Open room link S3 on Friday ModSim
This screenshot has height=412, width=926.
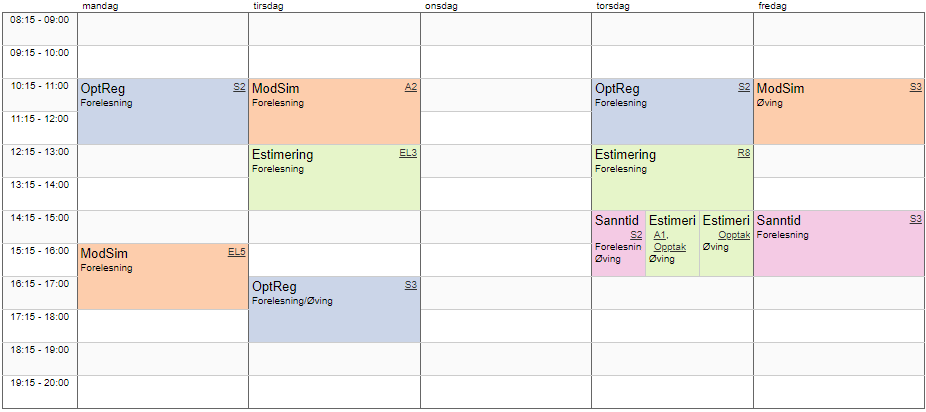coord(916,87)
